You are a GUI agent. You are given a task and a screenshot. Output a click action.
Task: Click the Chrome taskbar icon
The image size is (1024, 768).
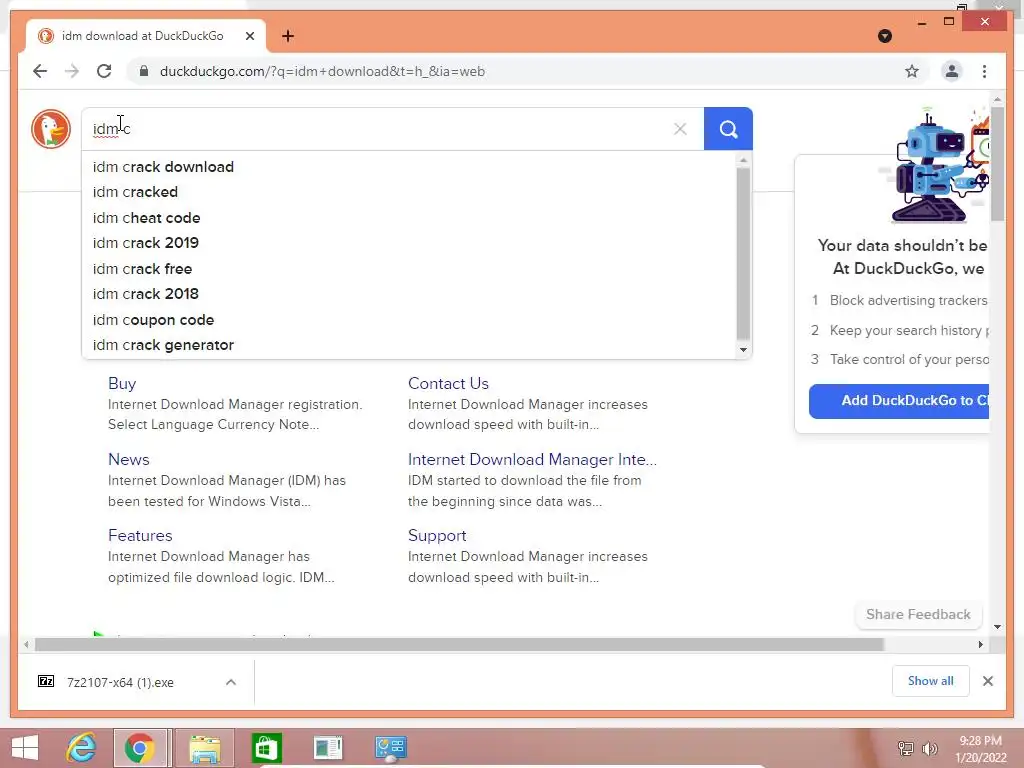[140, 748]
